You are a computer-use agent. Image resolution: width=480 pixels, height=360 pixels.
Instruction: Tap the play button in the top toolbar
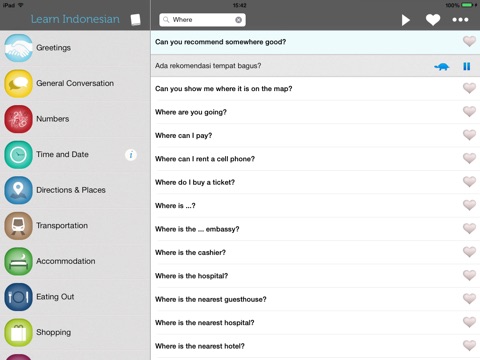click(x=405, y=20)
